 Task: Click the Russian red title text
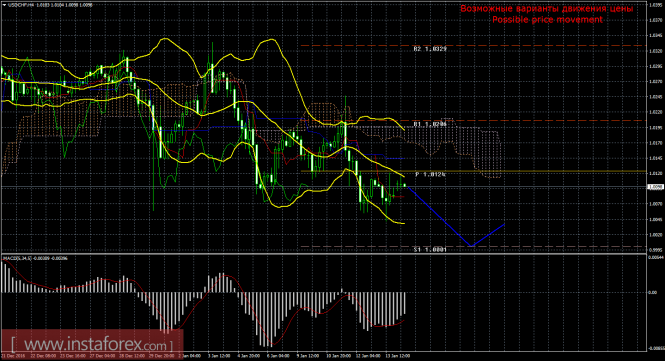click(547, 8)
